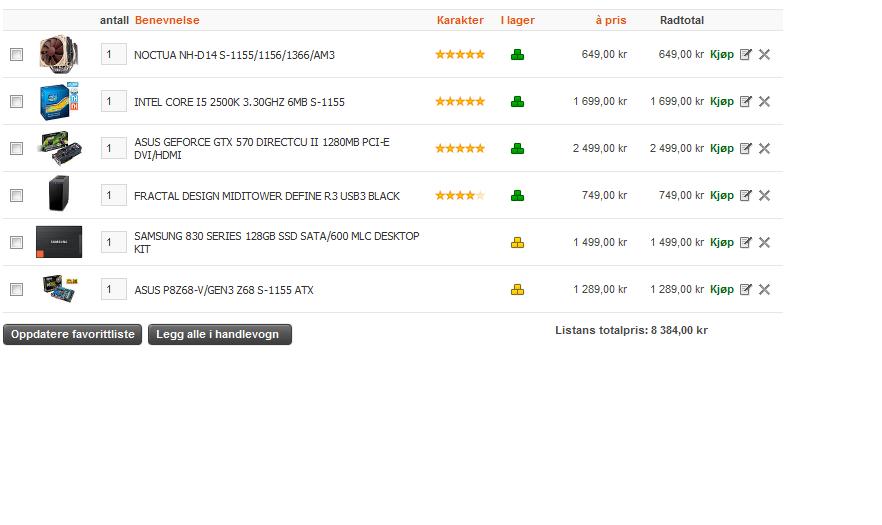The image size is (882, 525).
Task: Click quantity field for SAMSUNG 830 SSD
Action: (x=114, y=243)
